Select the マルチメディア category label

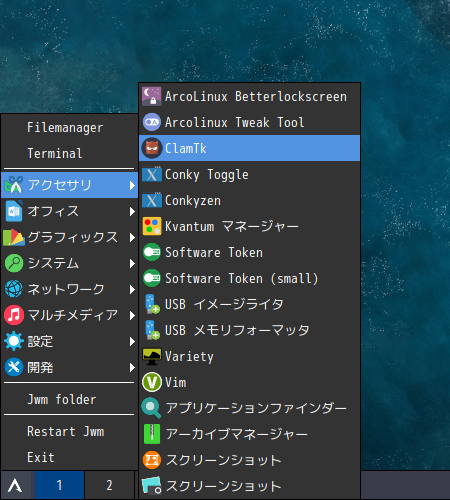click(x=73, y=315)
